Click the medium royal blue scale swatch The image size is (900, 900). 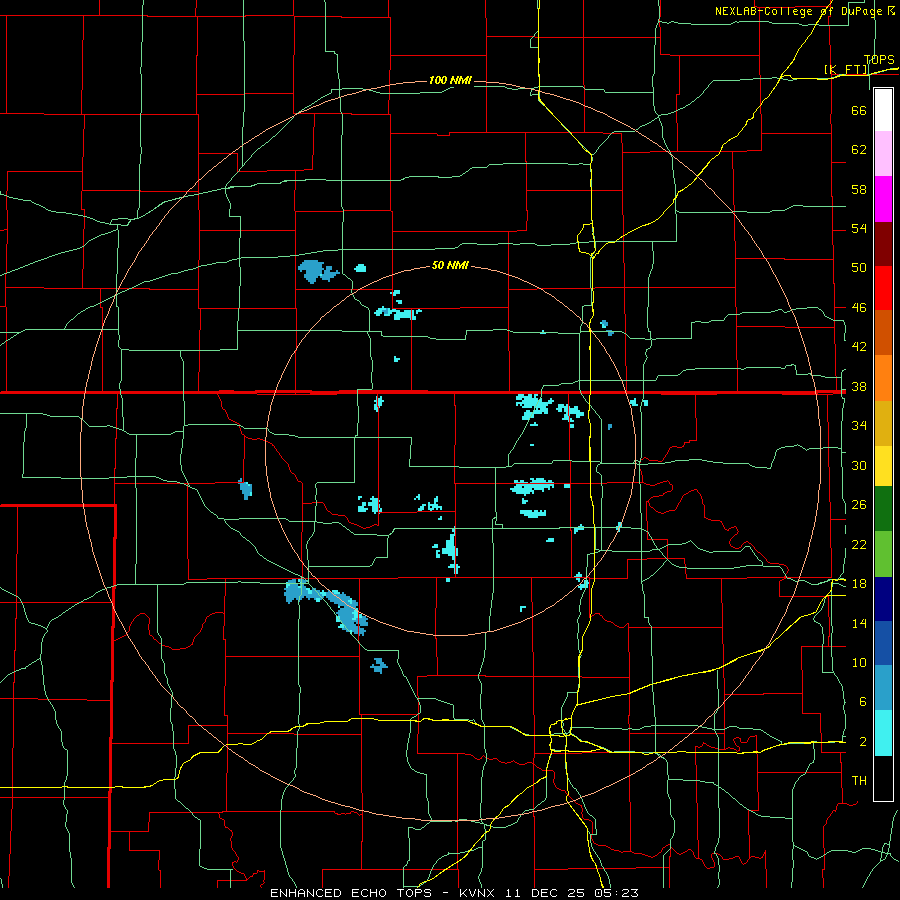tap(883, 643)
